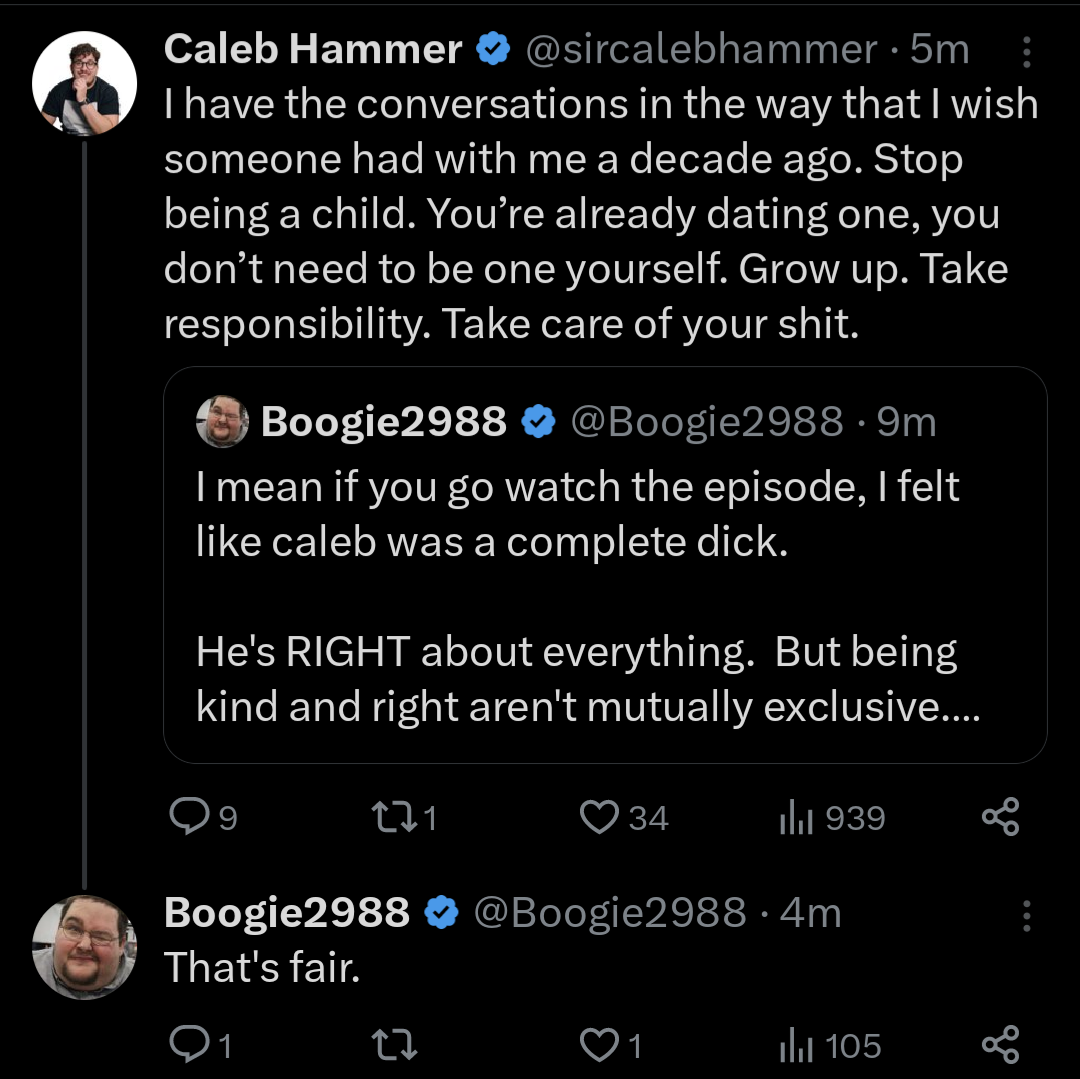
Task: Open the quoted Boogie2988 tweet card
Action: coord(605,565)
